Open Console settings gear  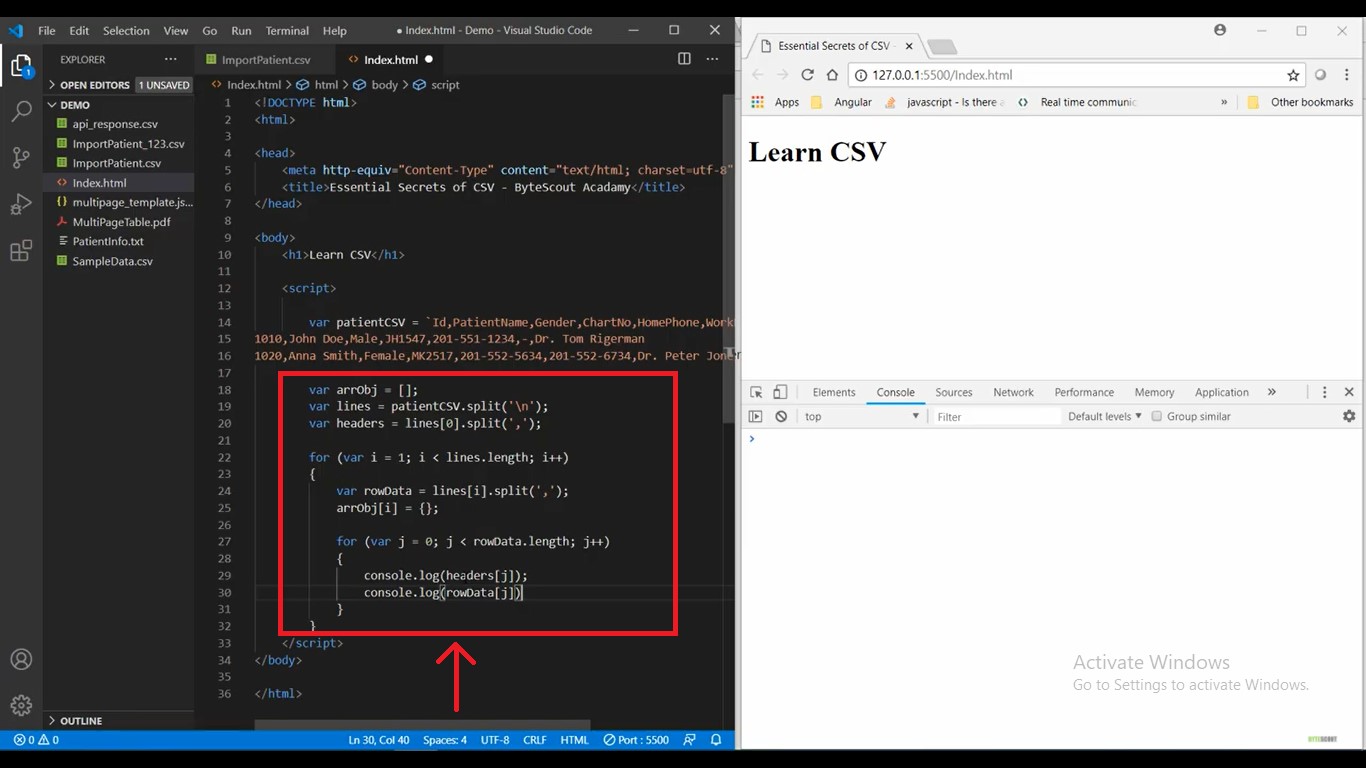pos(1349,416)
